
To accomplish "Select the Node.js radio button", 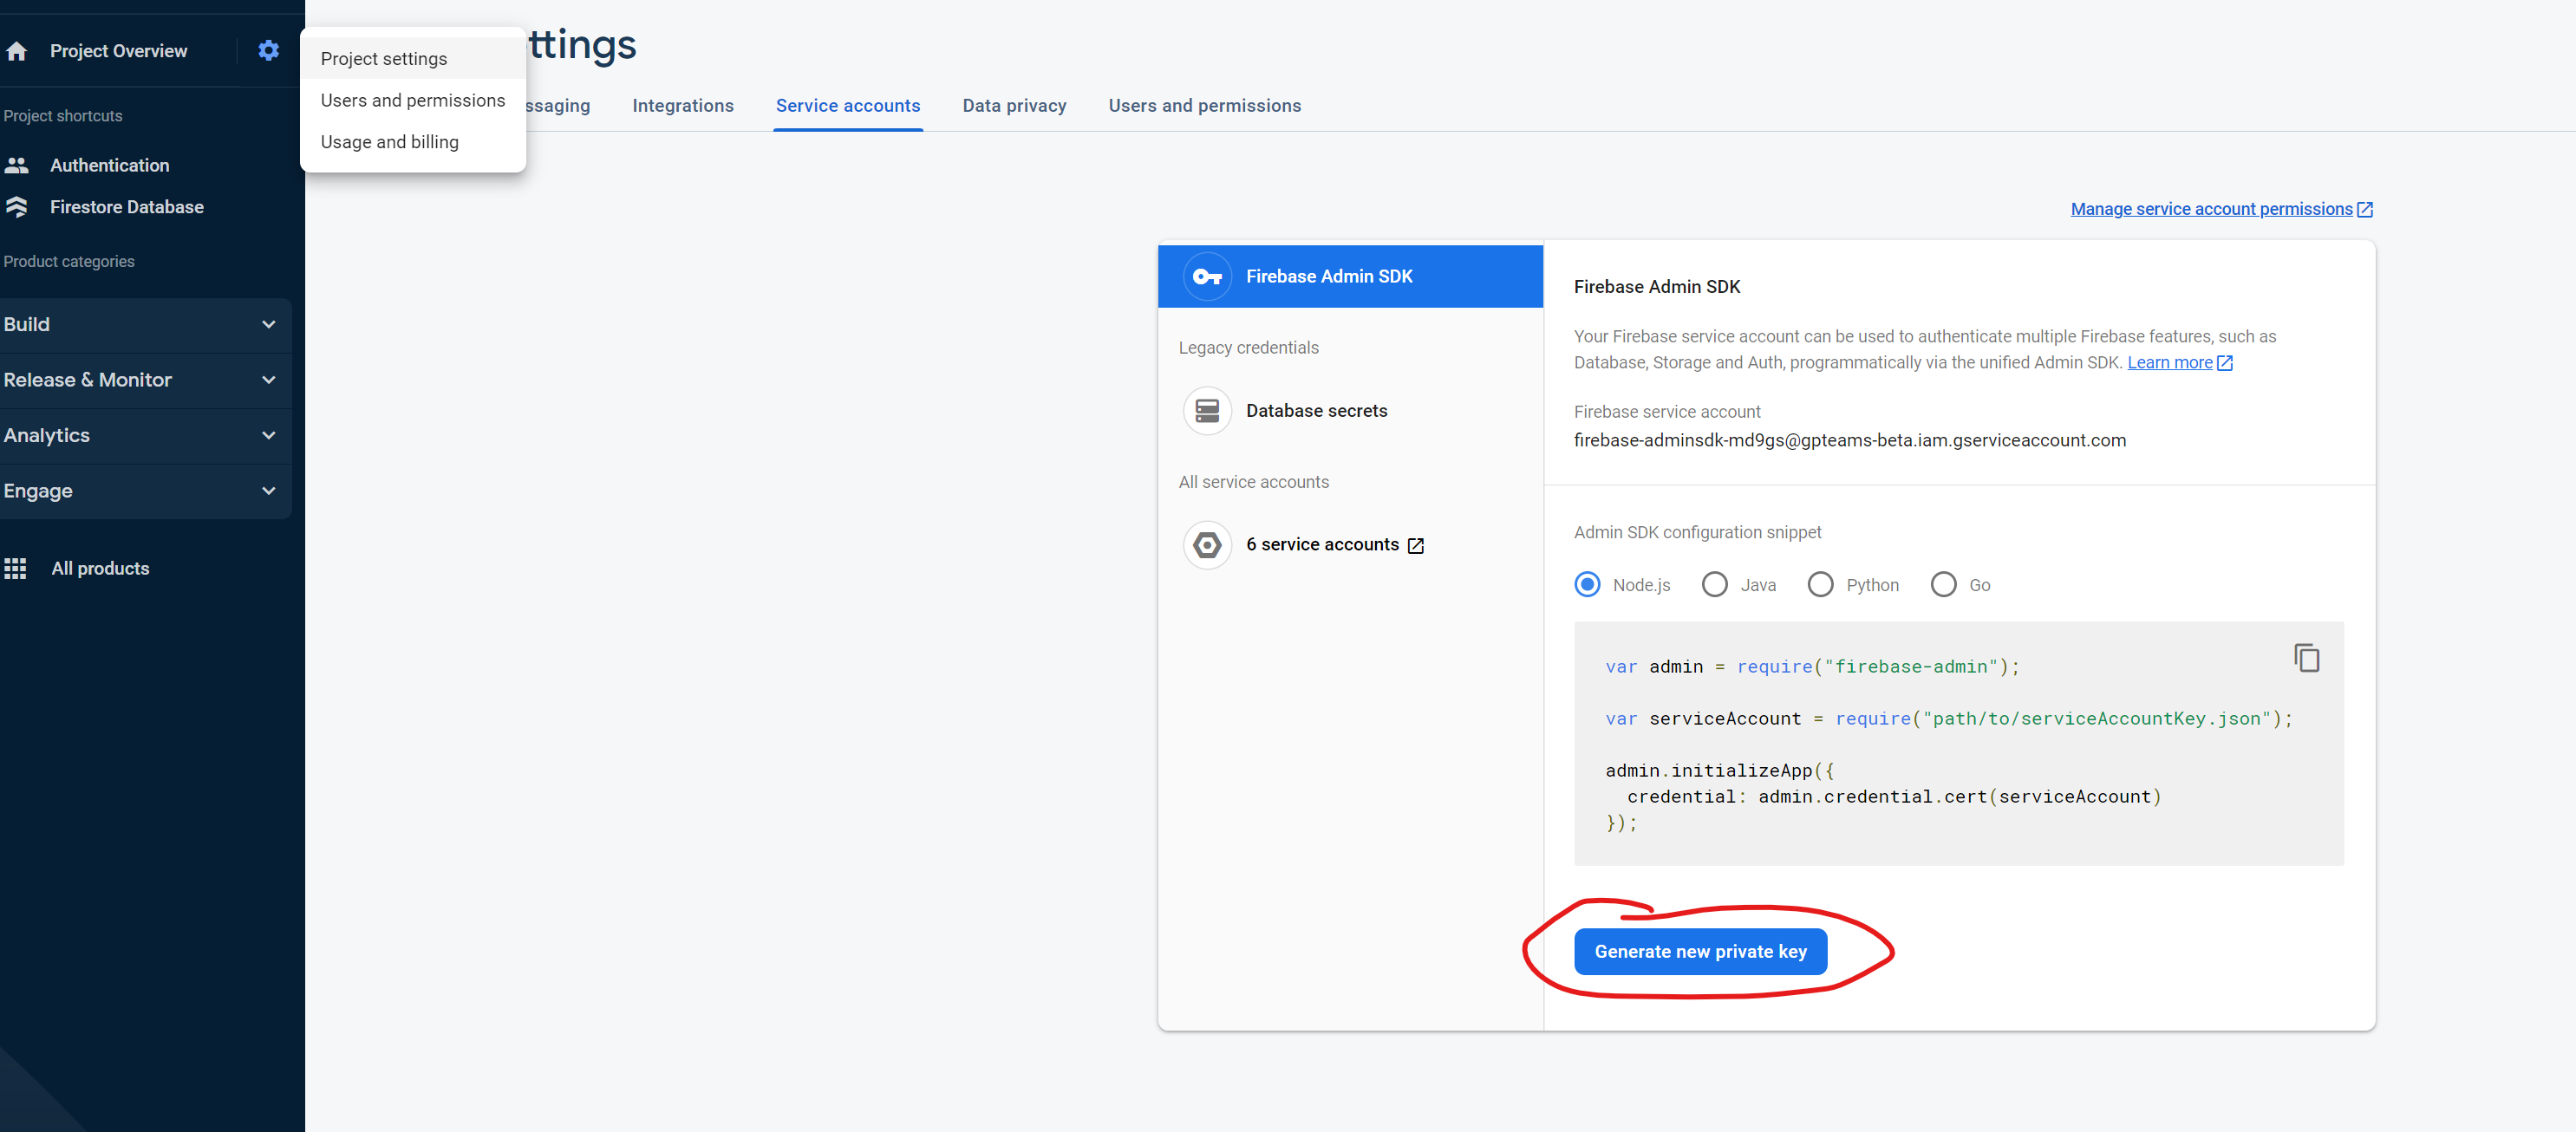I will [1587, 584].
